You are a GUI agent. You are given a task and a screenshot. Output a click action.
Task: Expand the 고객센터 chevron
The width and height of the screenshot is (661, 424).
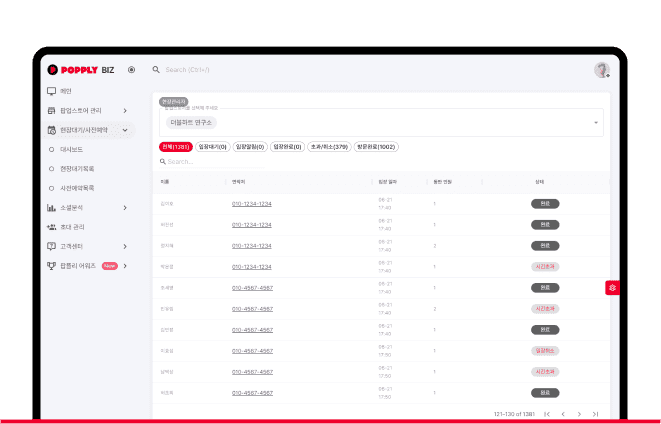click(x=125, y=247)
